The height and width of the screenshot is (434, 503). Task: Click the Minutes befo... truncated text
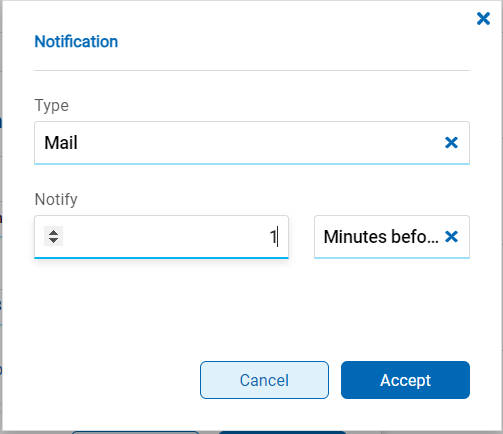pyautogui.click(x=381, y=237)
